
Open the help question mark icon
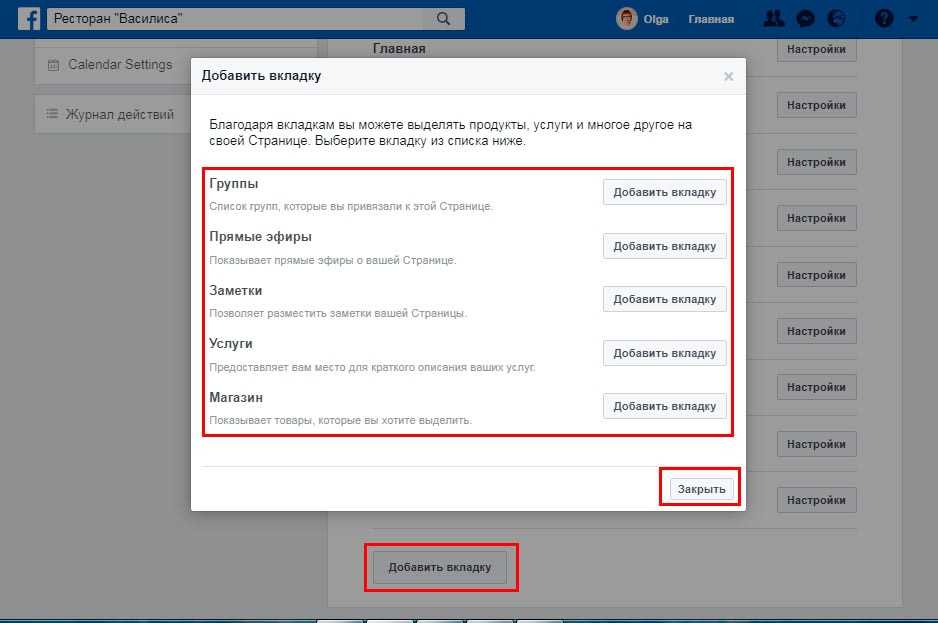coord(883,19)
